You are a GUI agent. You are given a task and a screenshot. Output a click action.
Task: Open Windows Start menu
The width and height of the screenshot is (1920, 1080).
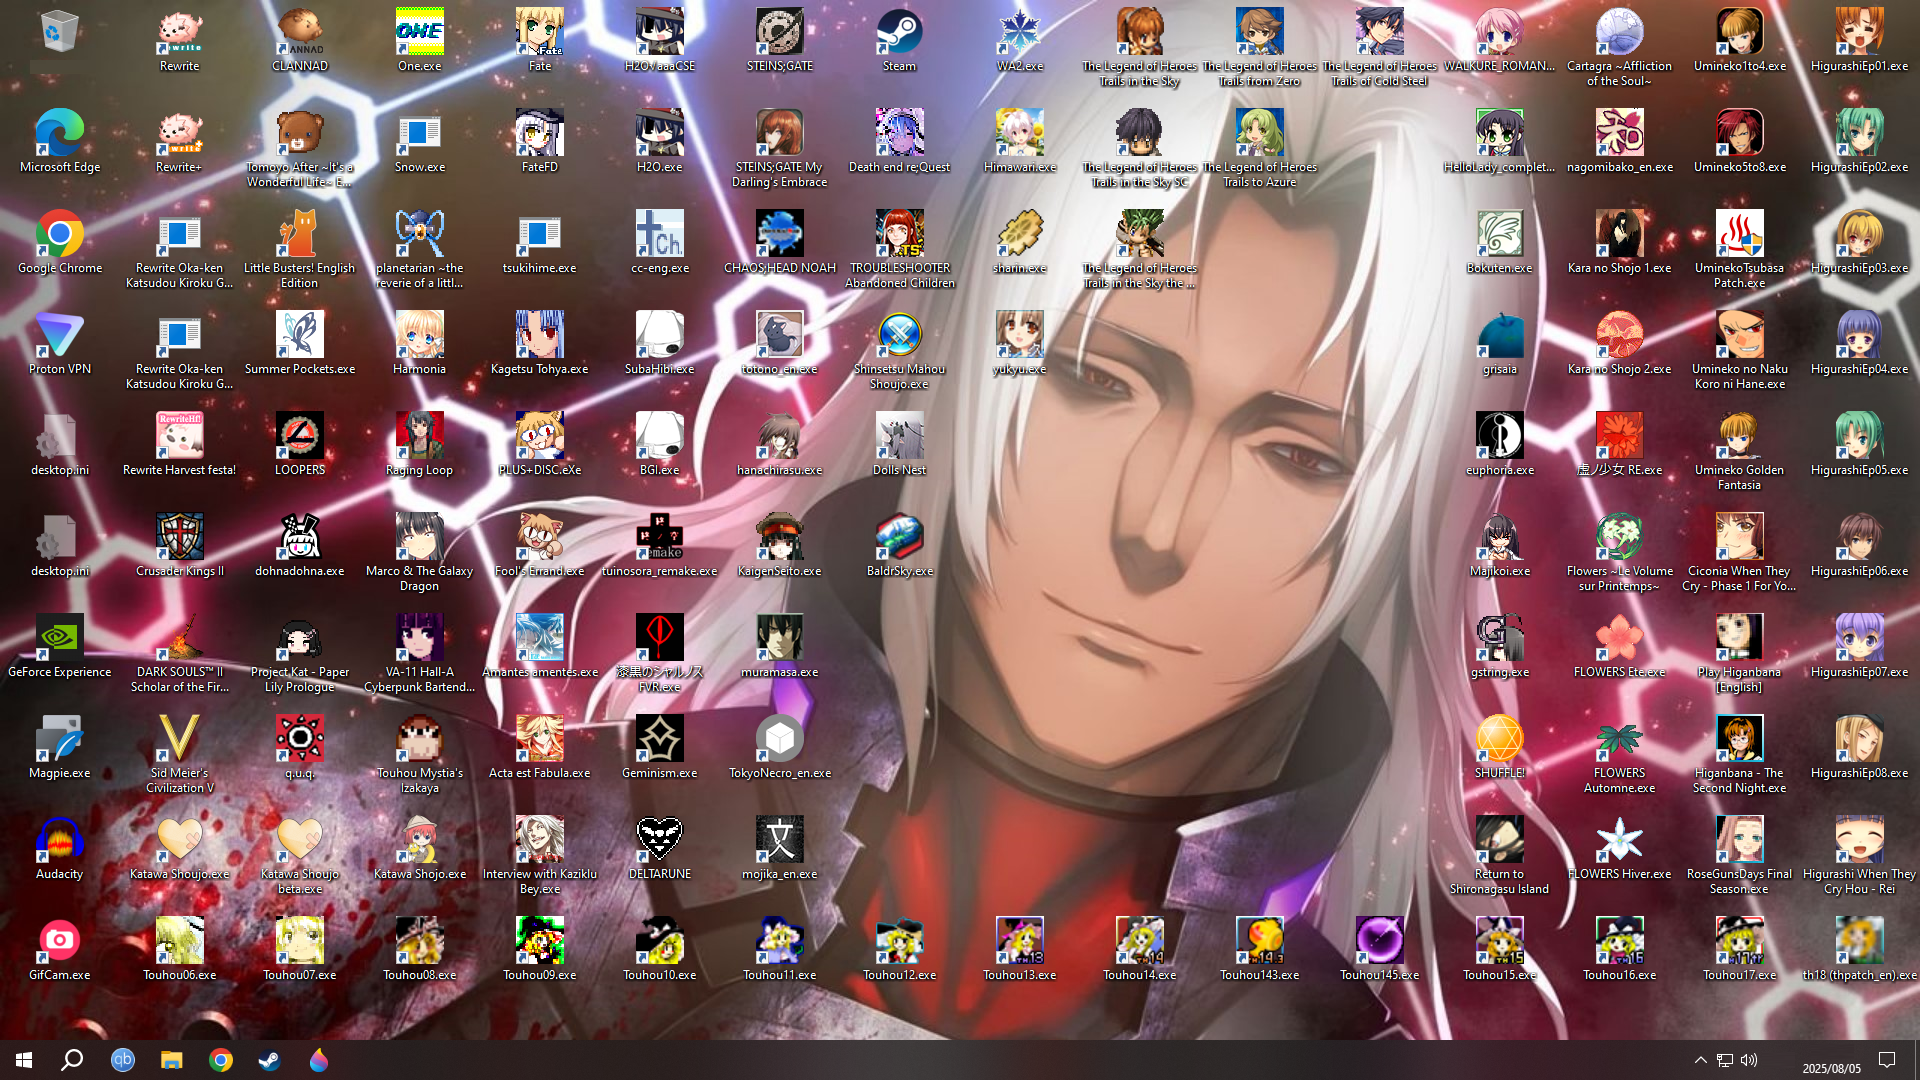(x=24, y=1060)
